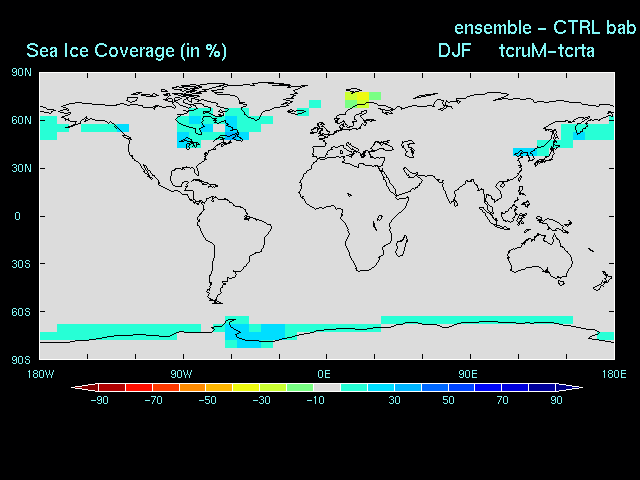This screenshot has height=480, width=640.
Task: Click the 'Sea Ice Coverage (in %)' title
Action: [x=126, y=51]
